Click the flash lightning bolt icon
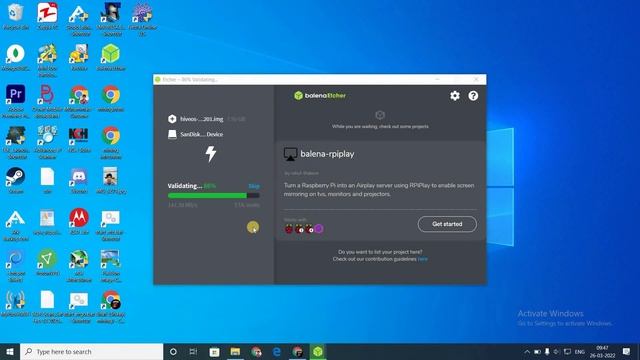This screenshot has height=360, width=640. (x=211, y=153)
